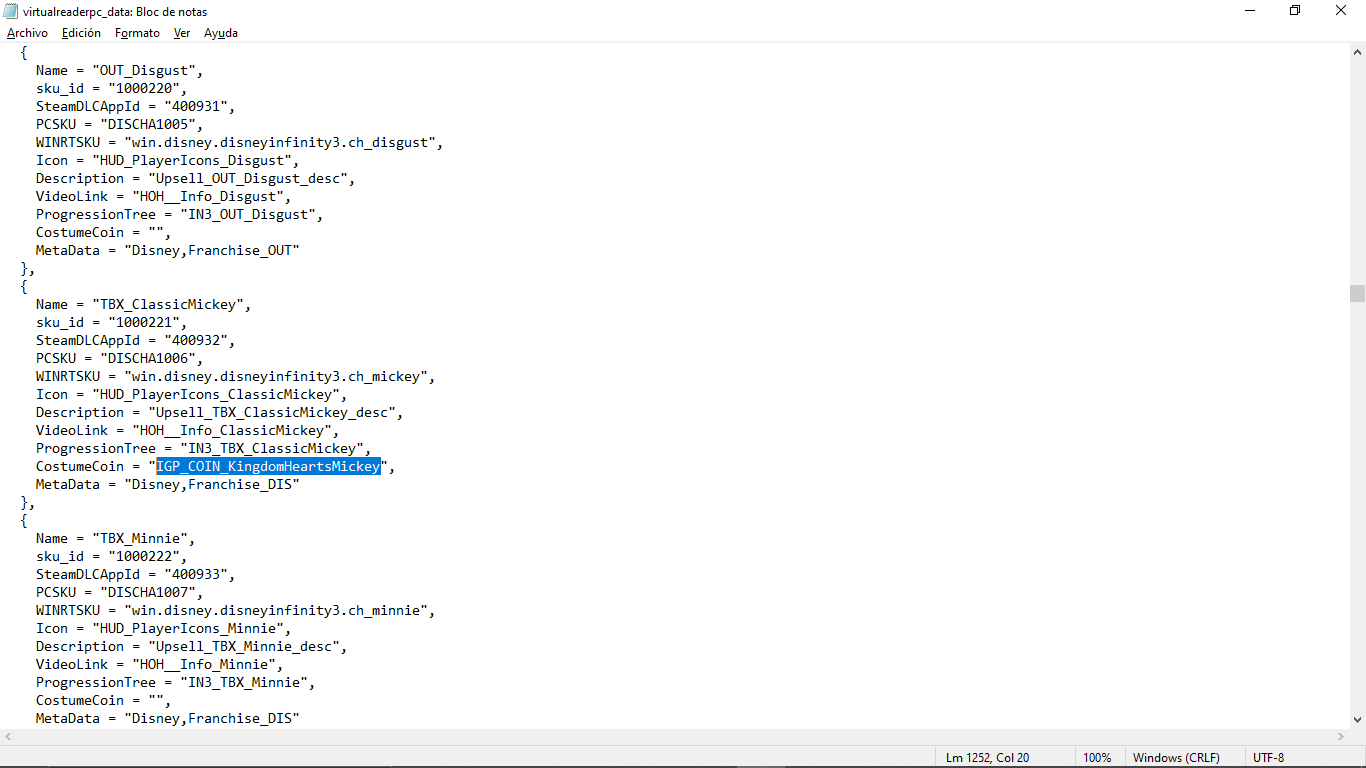Click the line SteamDLCAppId = "400931"
1366x768 pixels.
pos(136,107)
